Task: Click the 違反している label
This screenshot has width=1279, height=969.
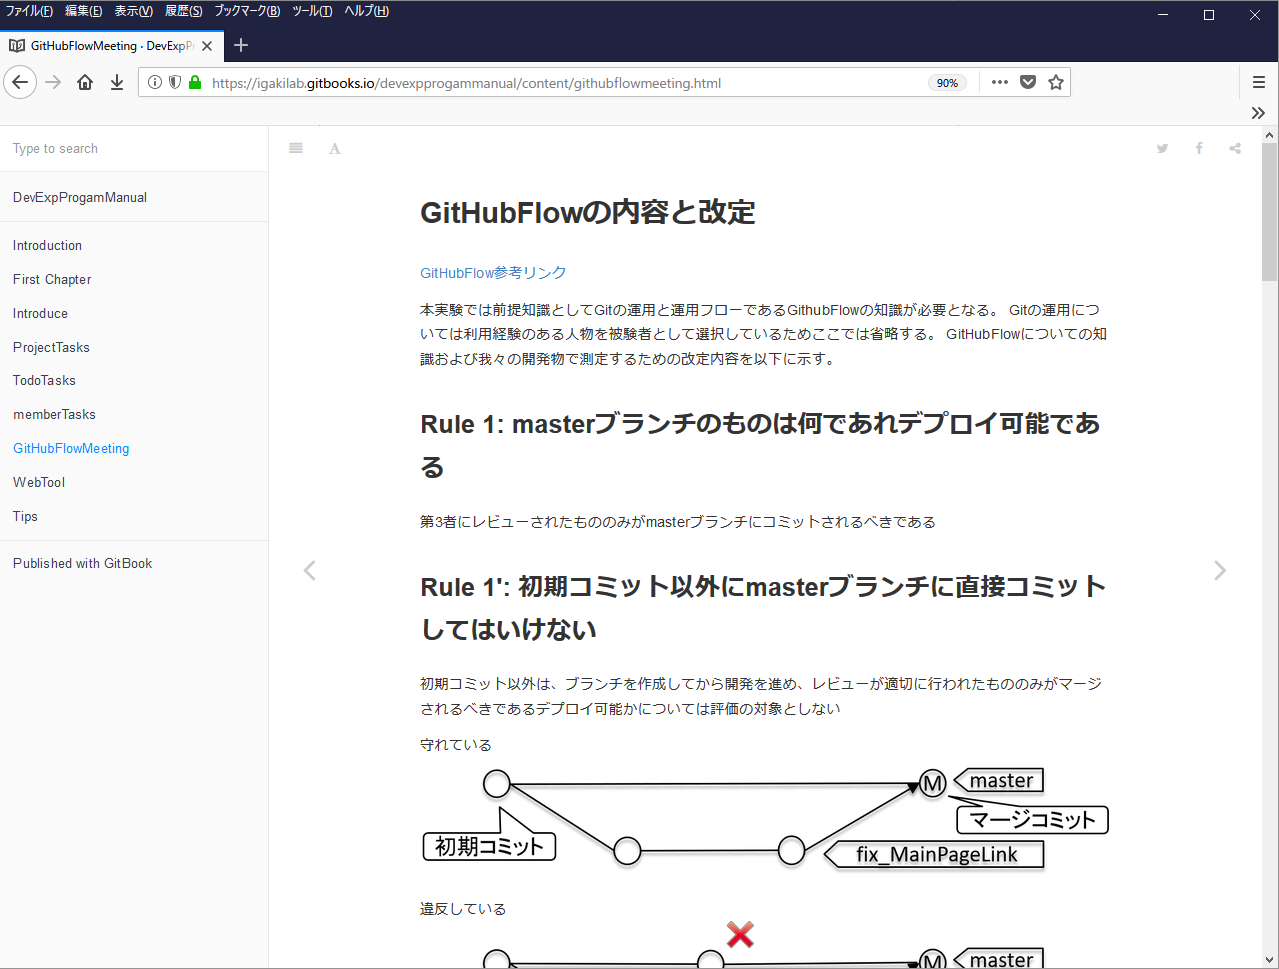Action: point(463,909)
